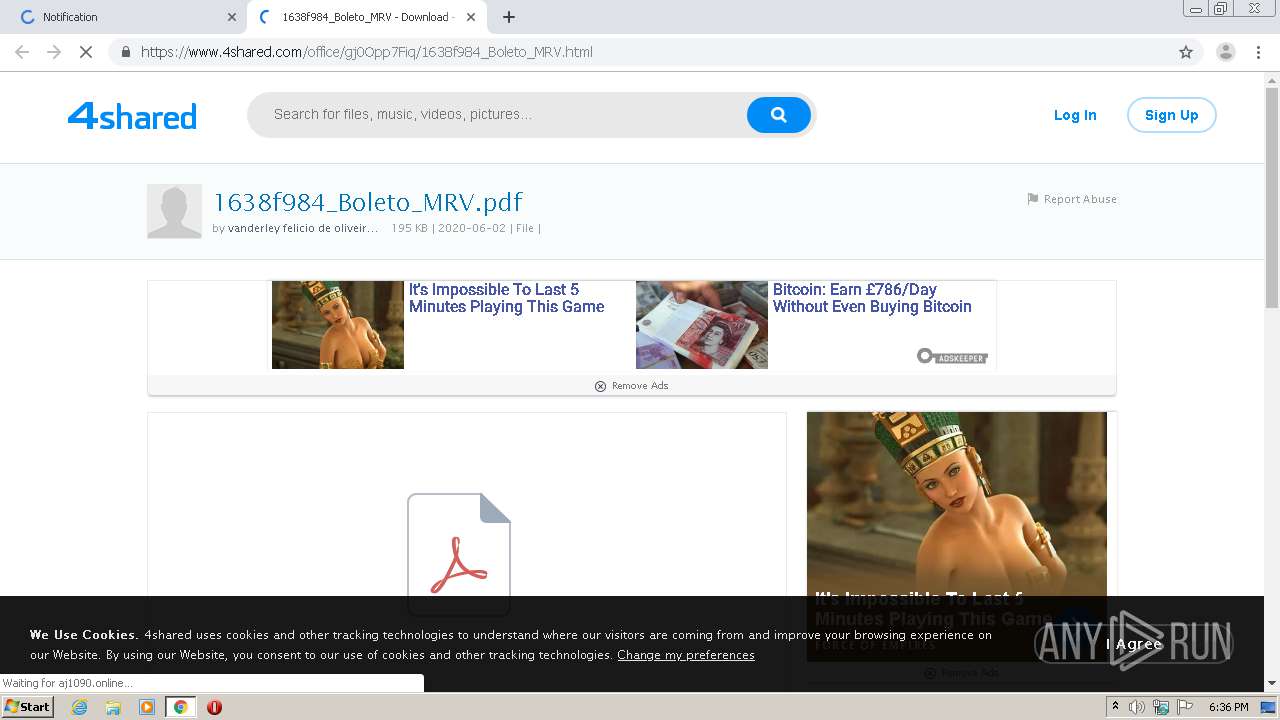Image resolution: width=1280 pixels, height=720 pixels.
Task: Open uploader vanderley felicio de oliveir profile
Action: point(303,228)
